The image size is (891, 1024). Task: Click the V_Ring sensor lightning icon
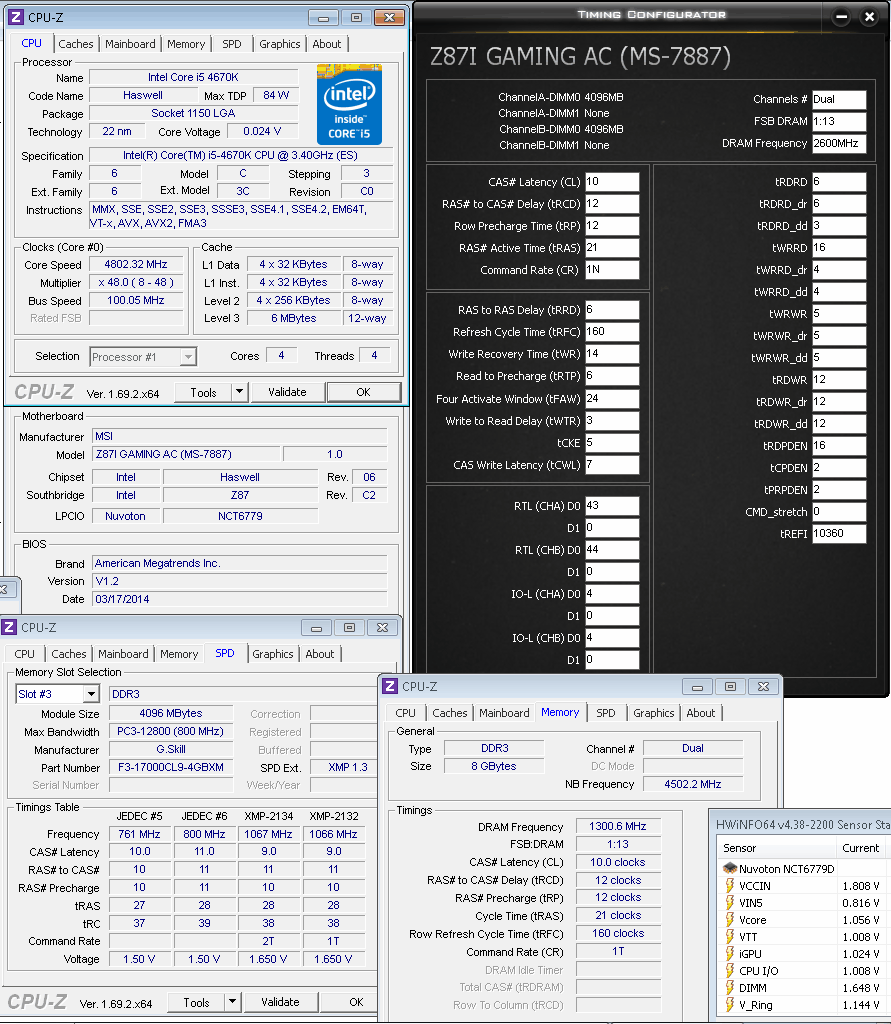(730, 1004)
